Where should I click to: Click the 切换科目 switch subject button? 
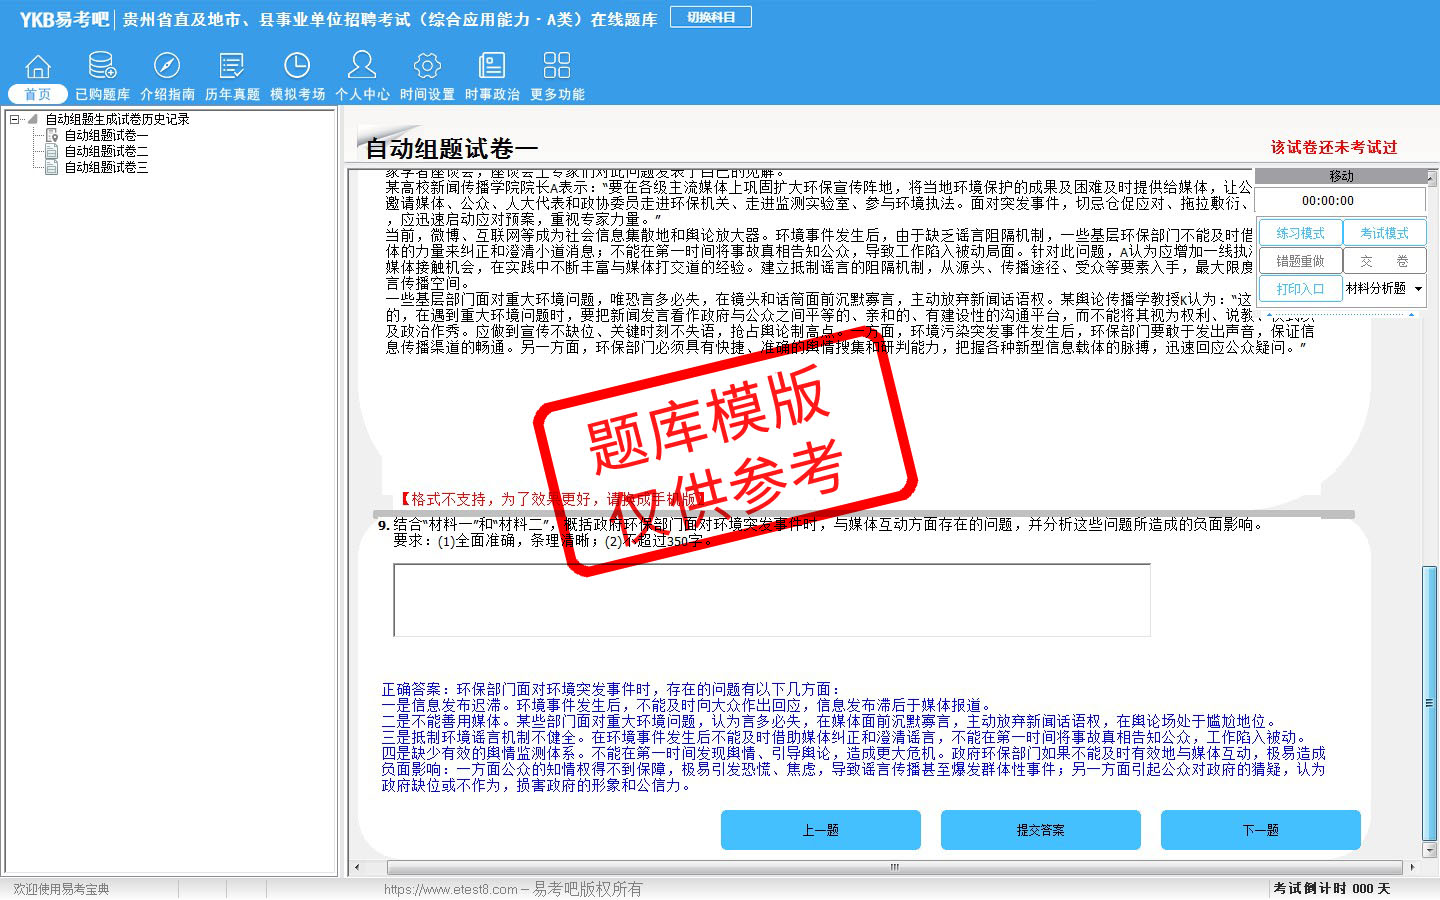[x=711, y=17]
